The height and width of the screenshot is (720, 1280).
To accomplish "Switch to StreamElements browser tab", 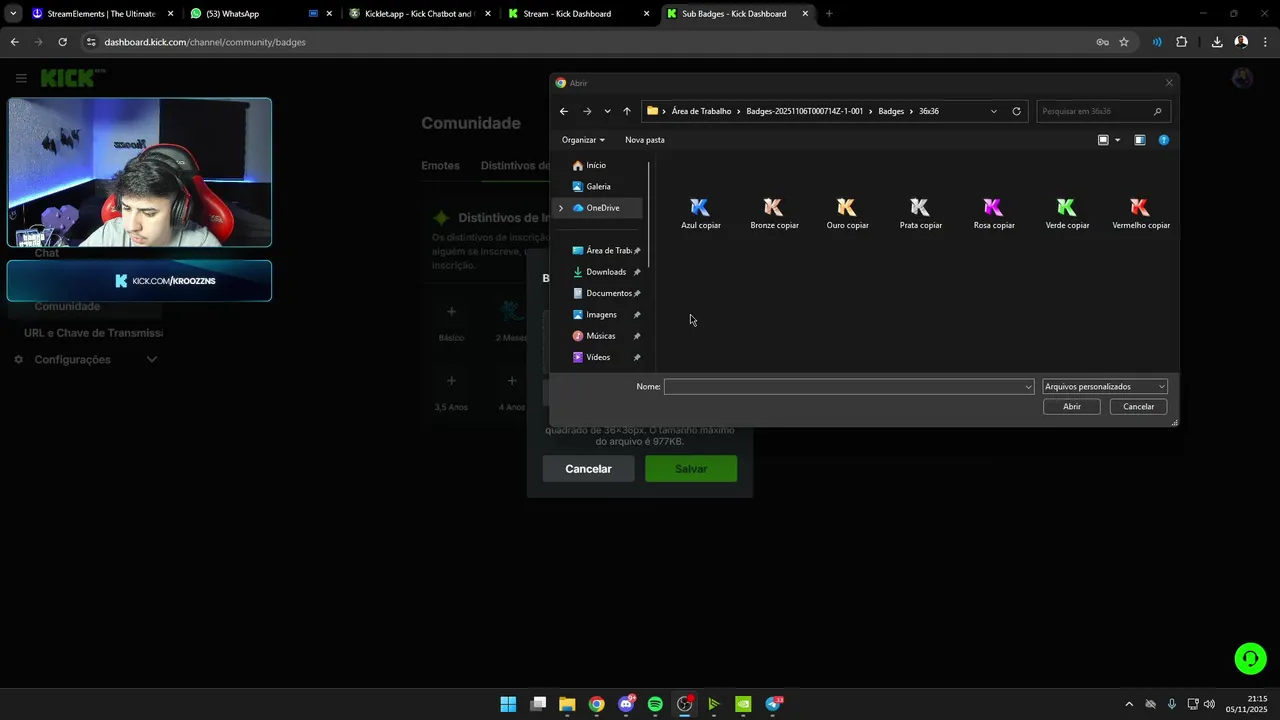I will click(100, 14).
